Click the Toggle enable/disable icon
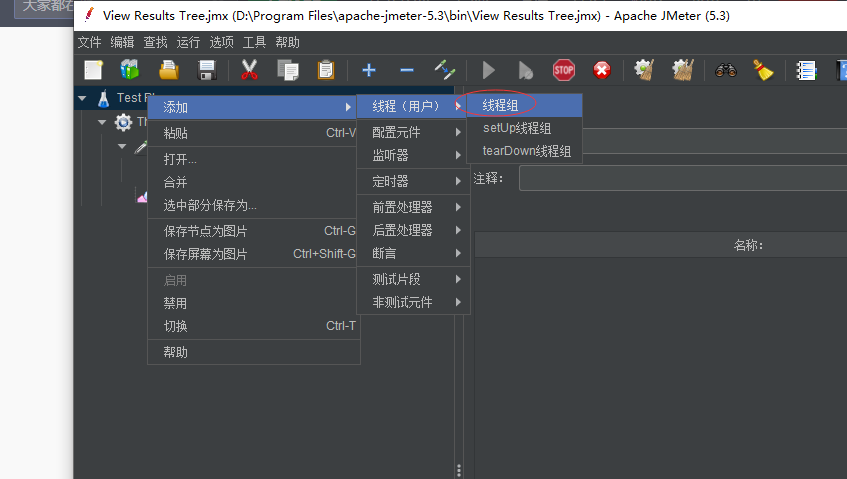 pyautogui.click(x=445, y=70)
